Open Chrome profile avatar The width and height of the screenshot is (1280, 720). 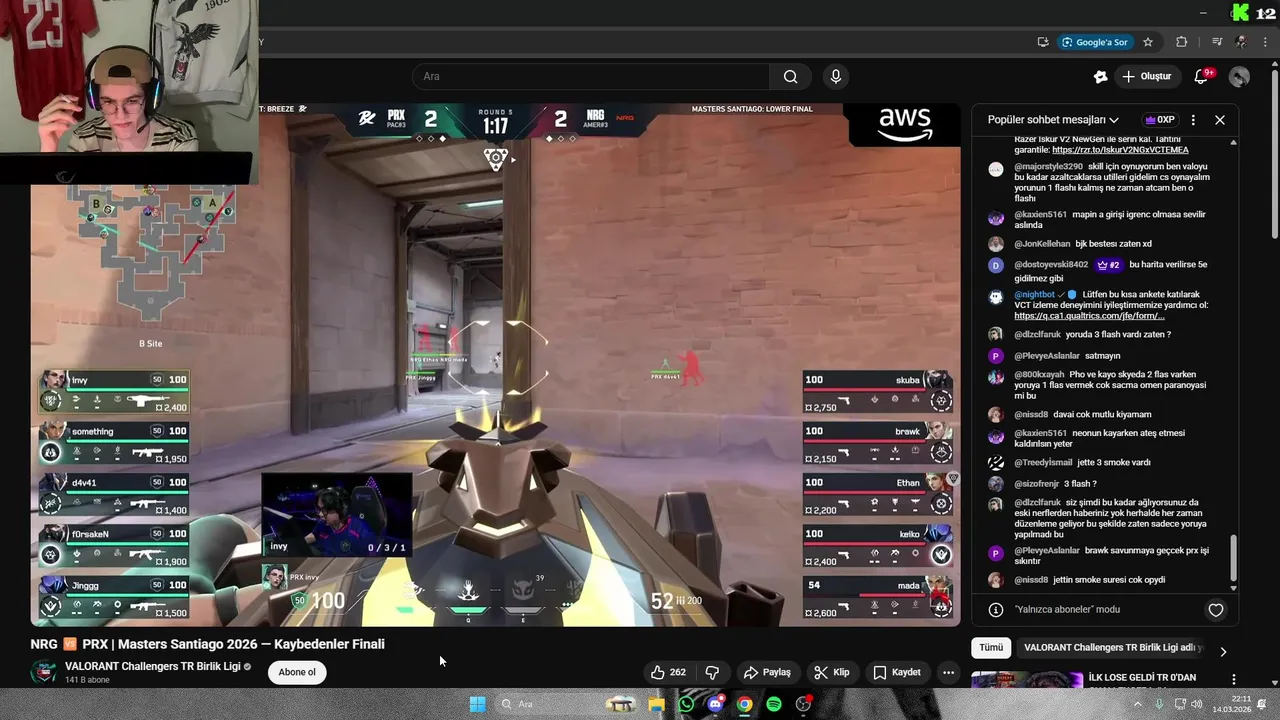pos(1241,42)
